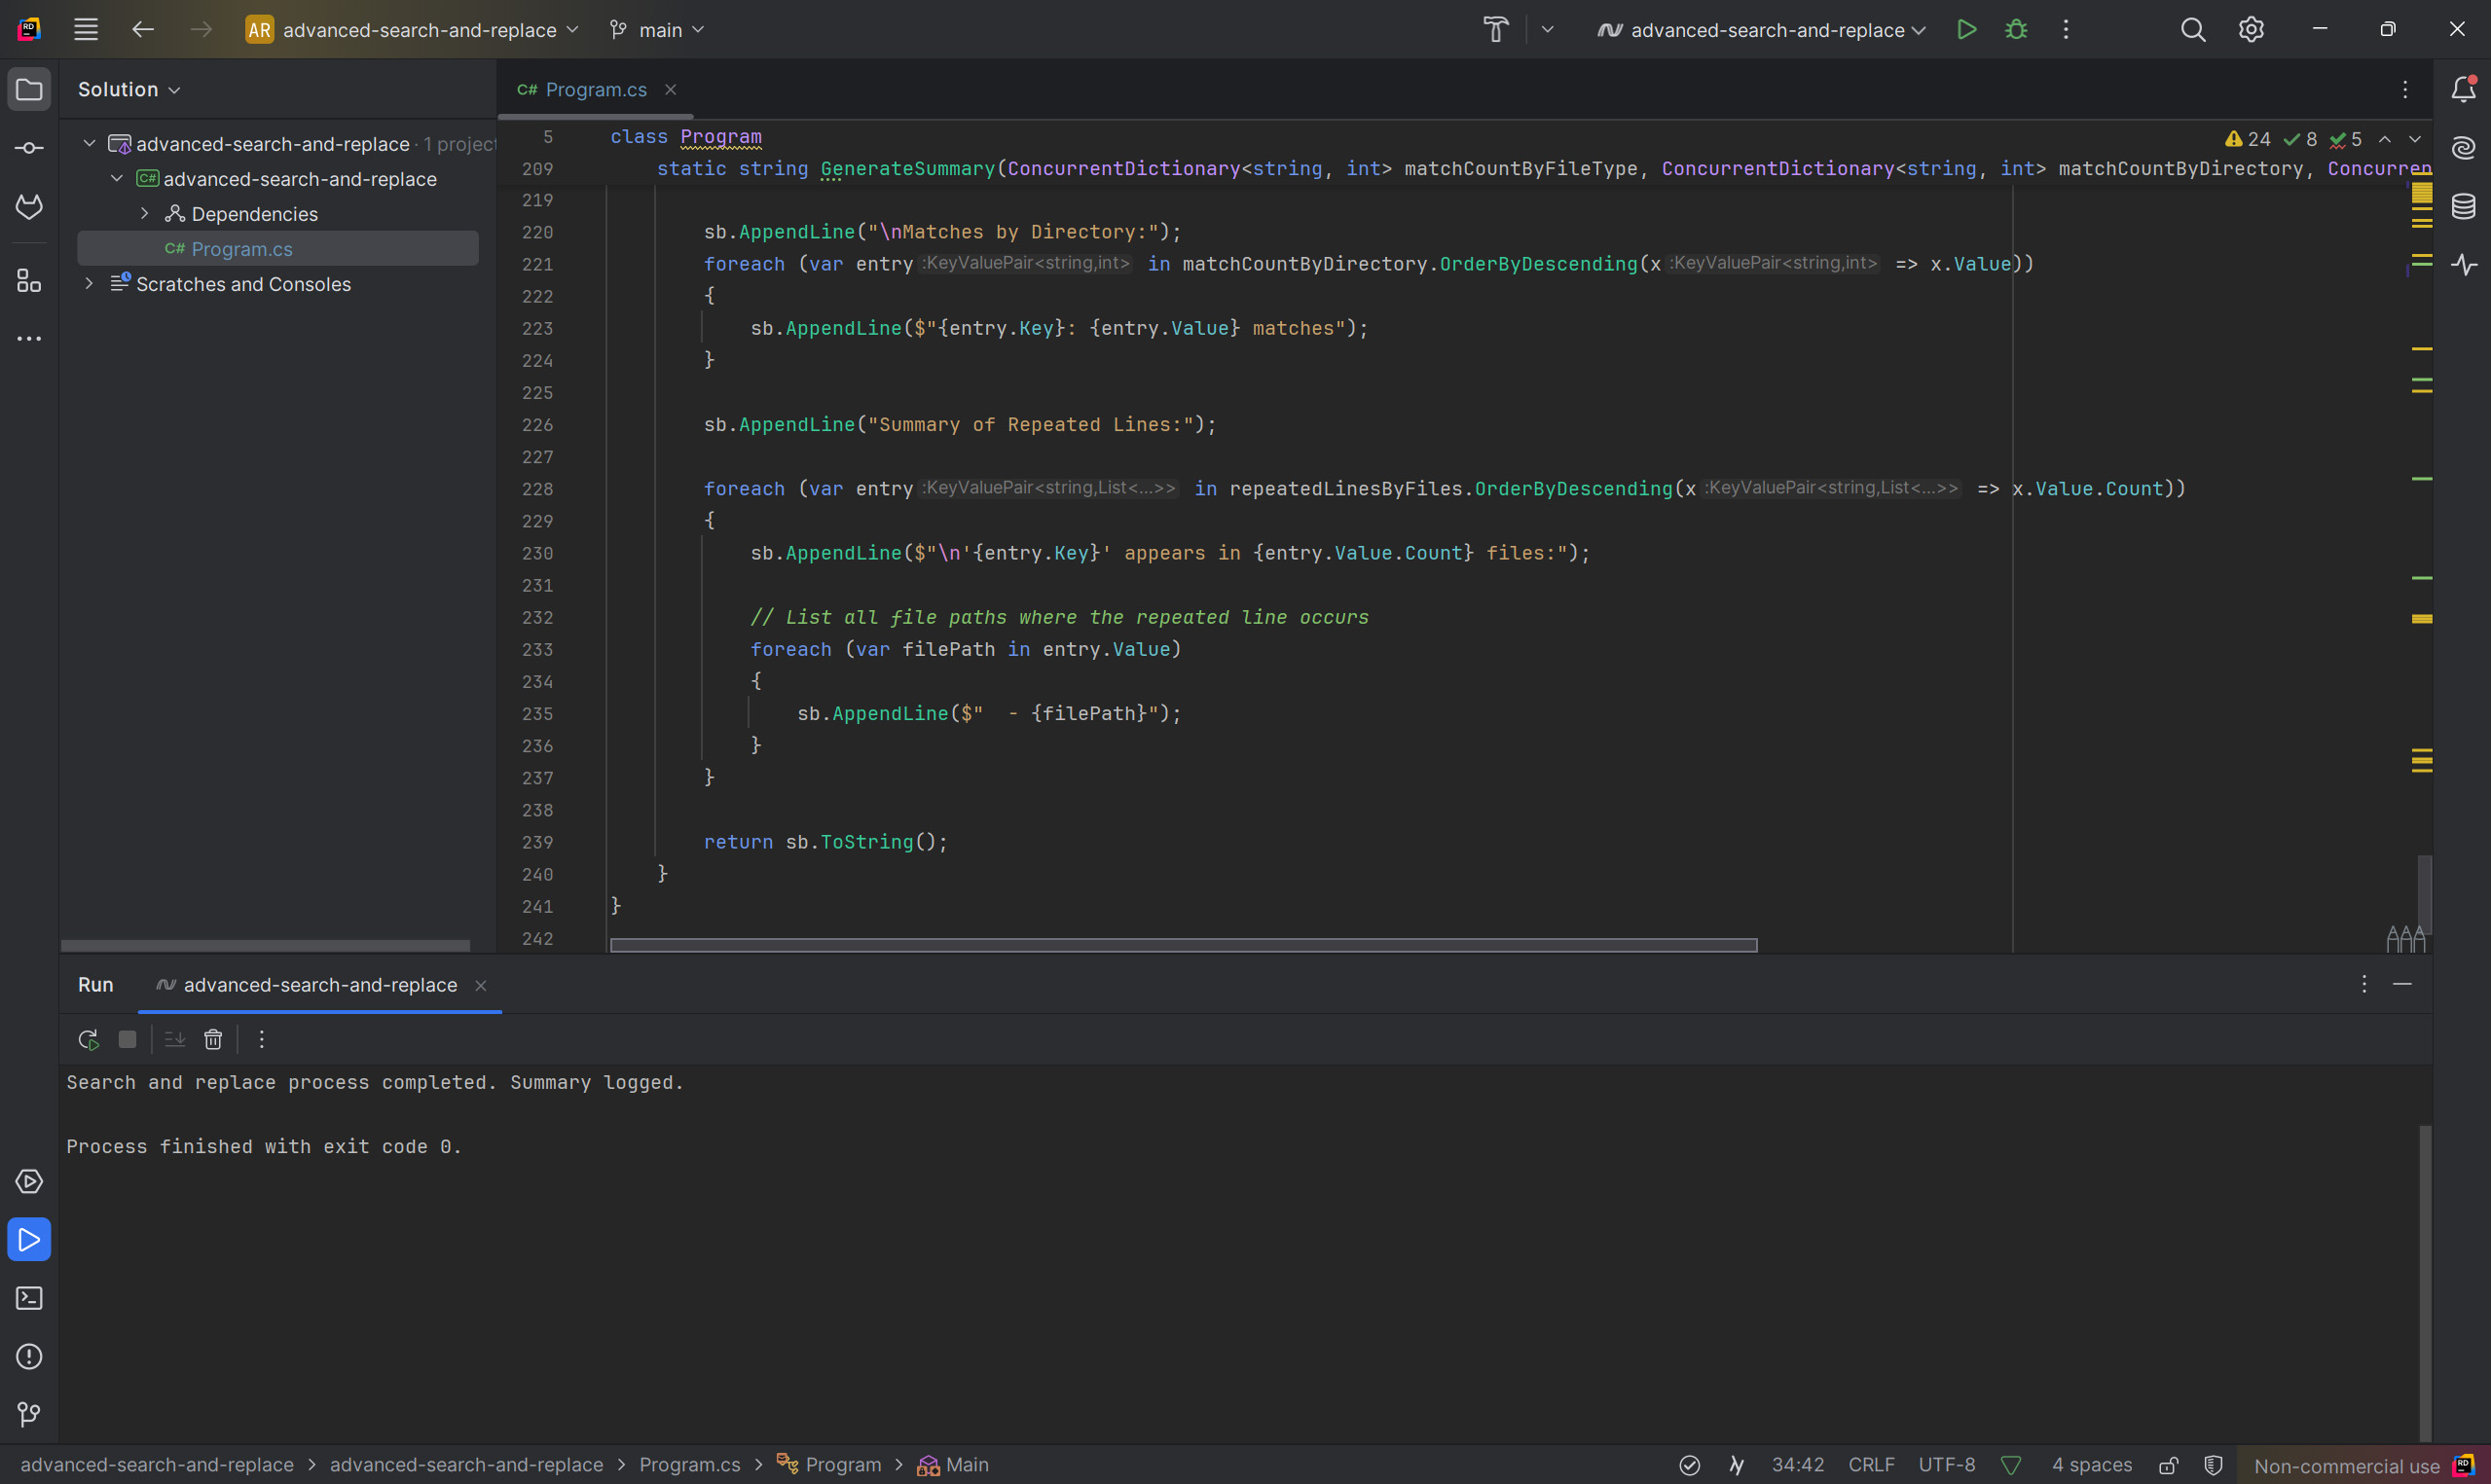Toggle the Explorer folder panel button
Image resolution: width=2491 pixels, height=1484 pixels.
point(29,90)
